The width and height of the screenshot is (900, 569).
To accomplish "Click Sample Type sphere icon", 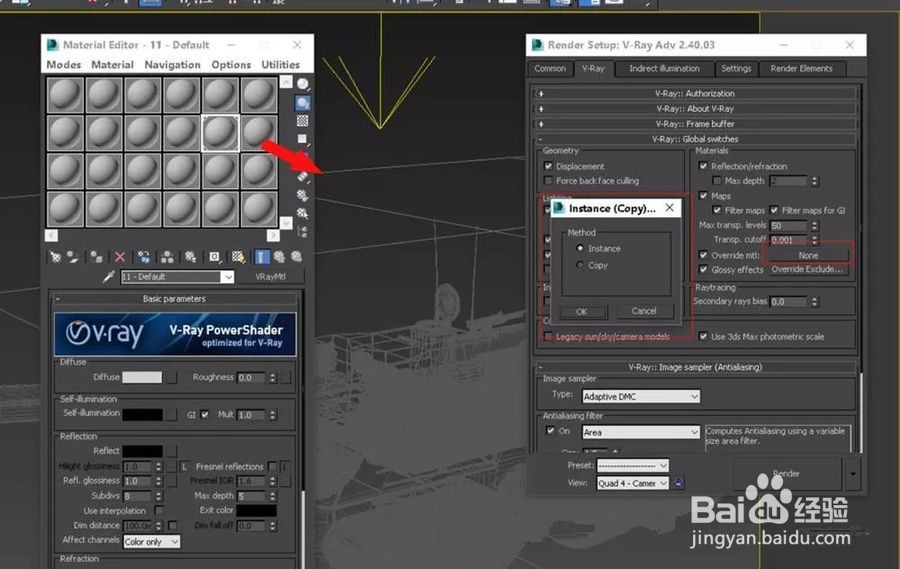I will [x=302, y=85].
